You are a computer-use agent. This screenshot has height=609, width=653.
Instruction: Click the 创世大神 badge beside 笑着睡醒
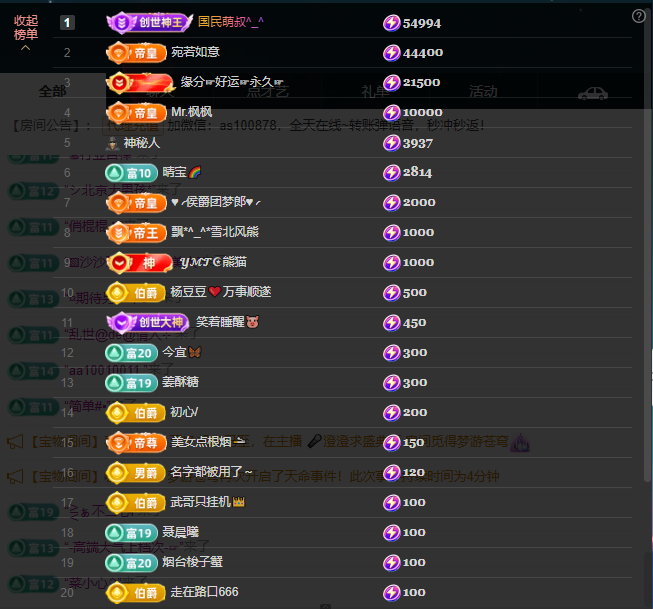pyautogui.click(x=148, y=322)
